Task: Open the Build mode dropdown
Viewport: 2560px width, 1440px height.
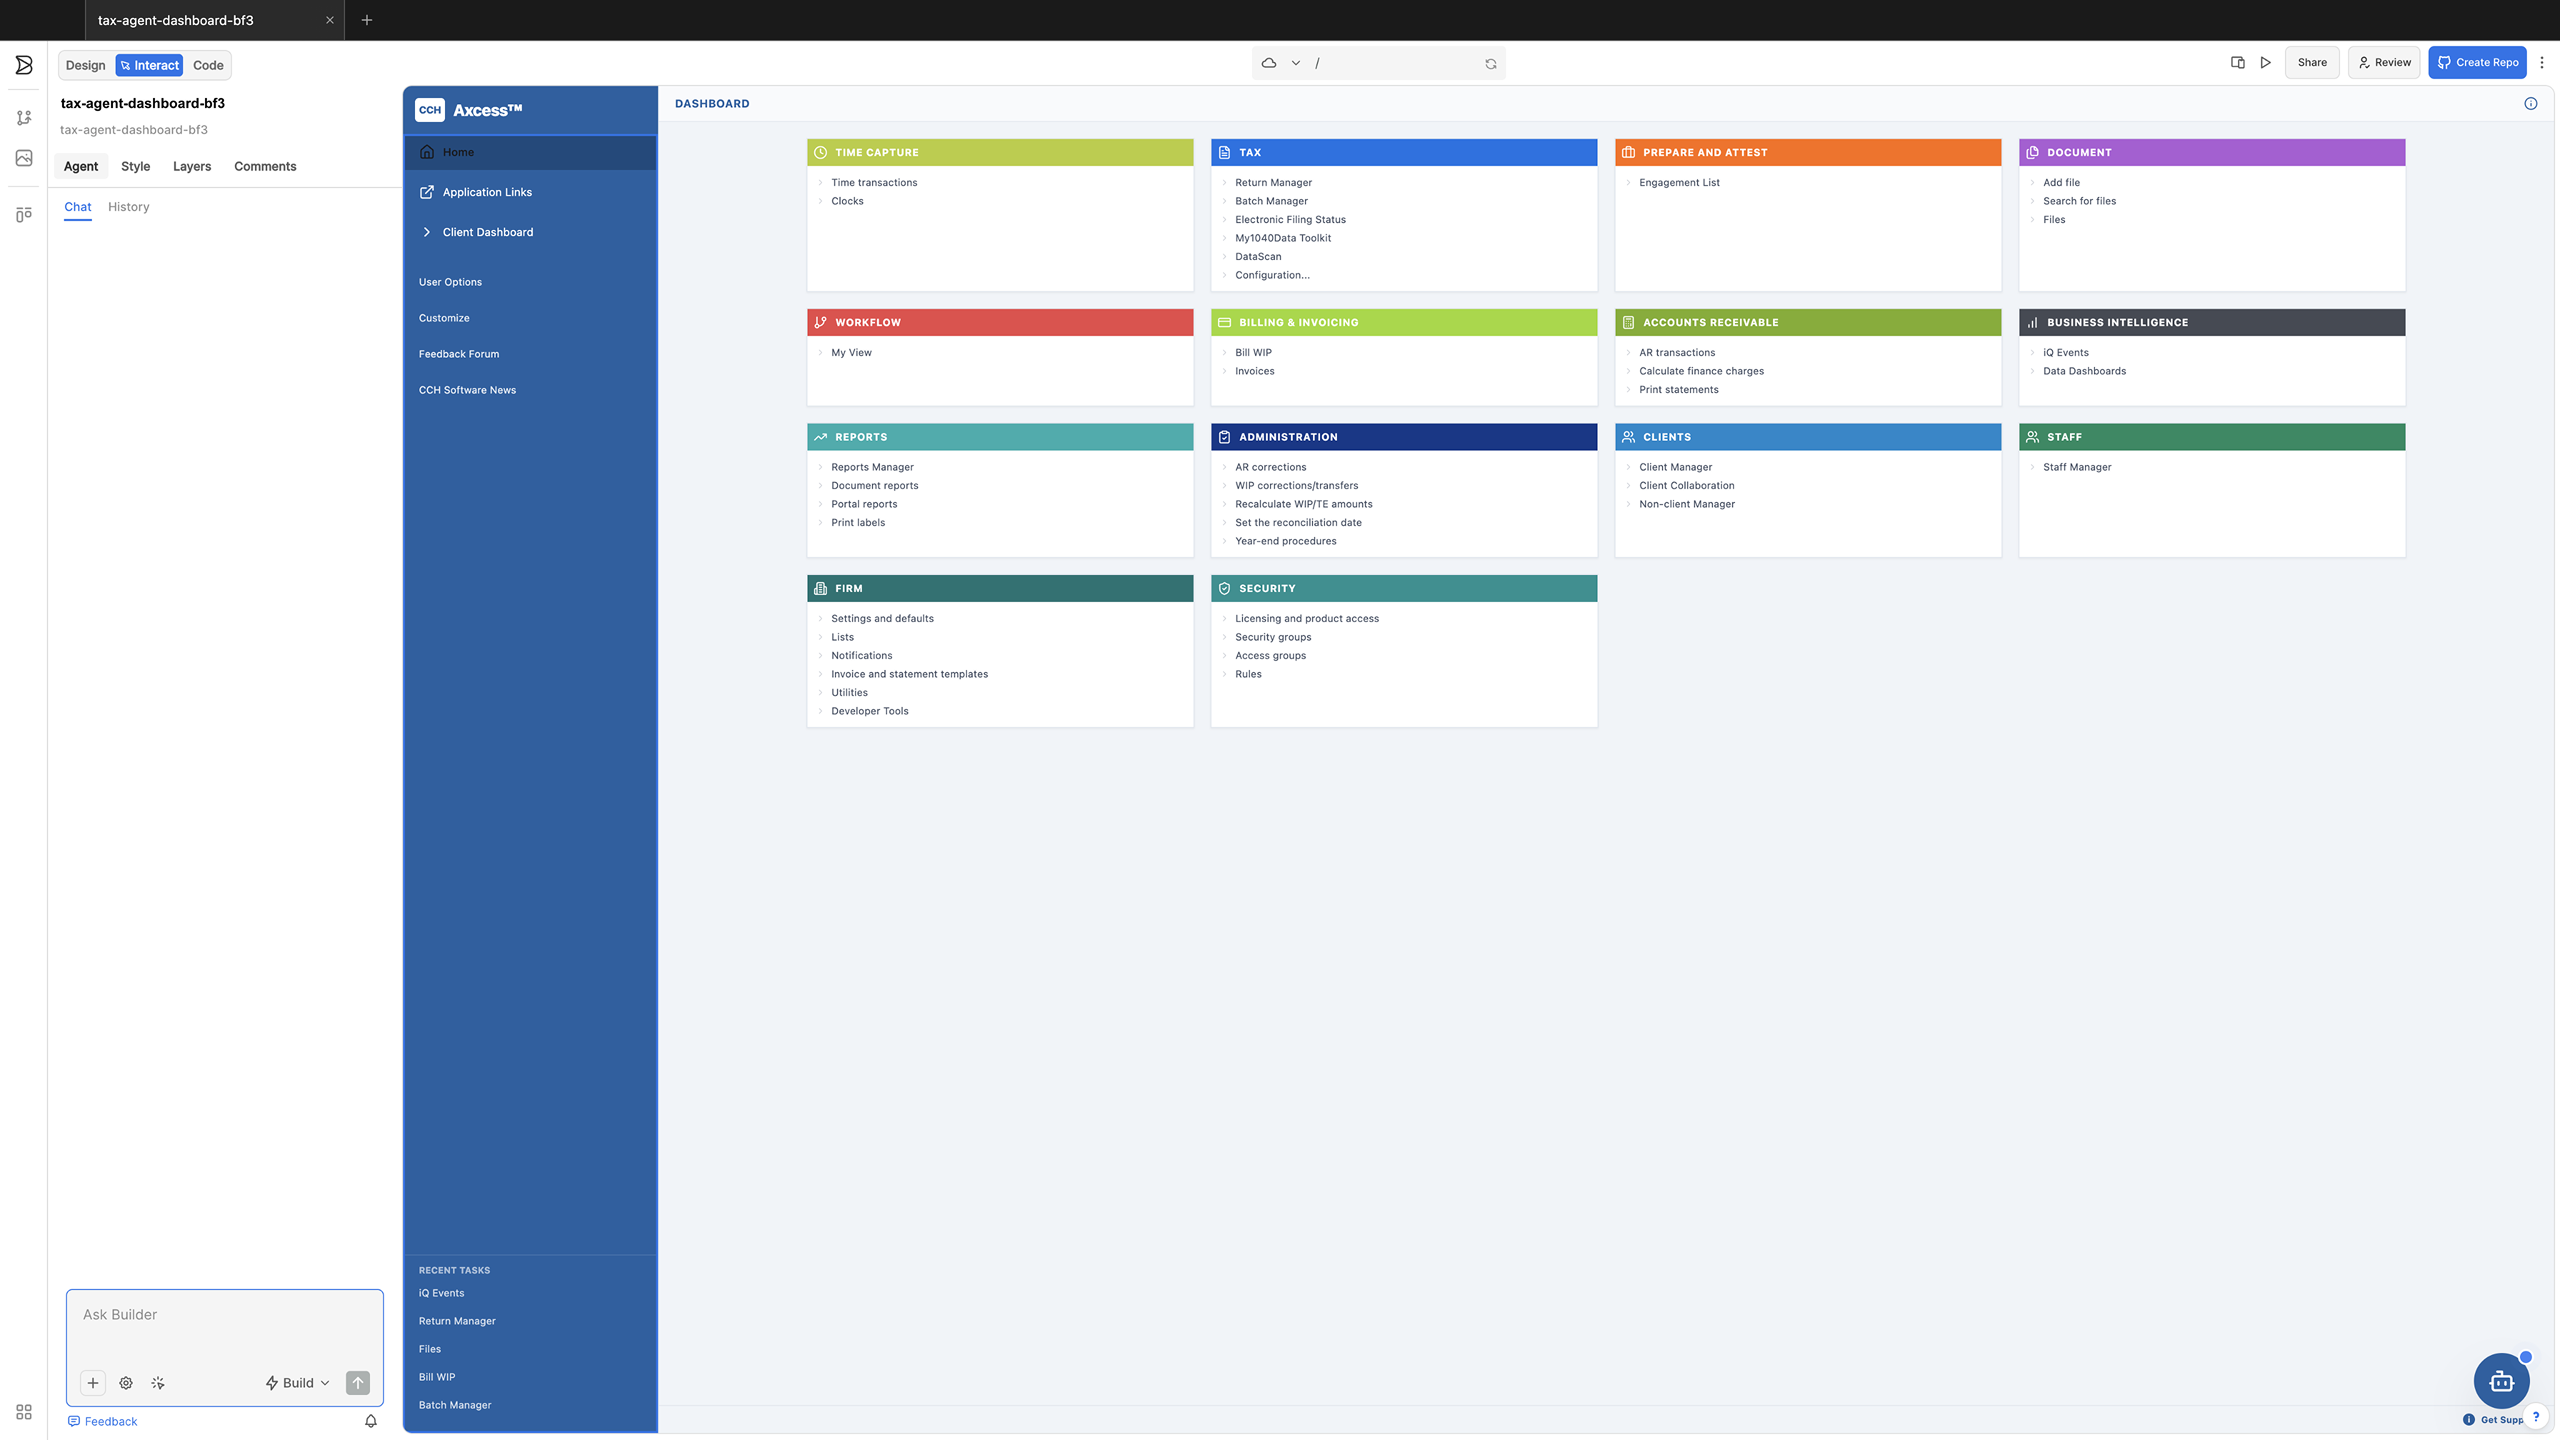Action: point(298,1383)
